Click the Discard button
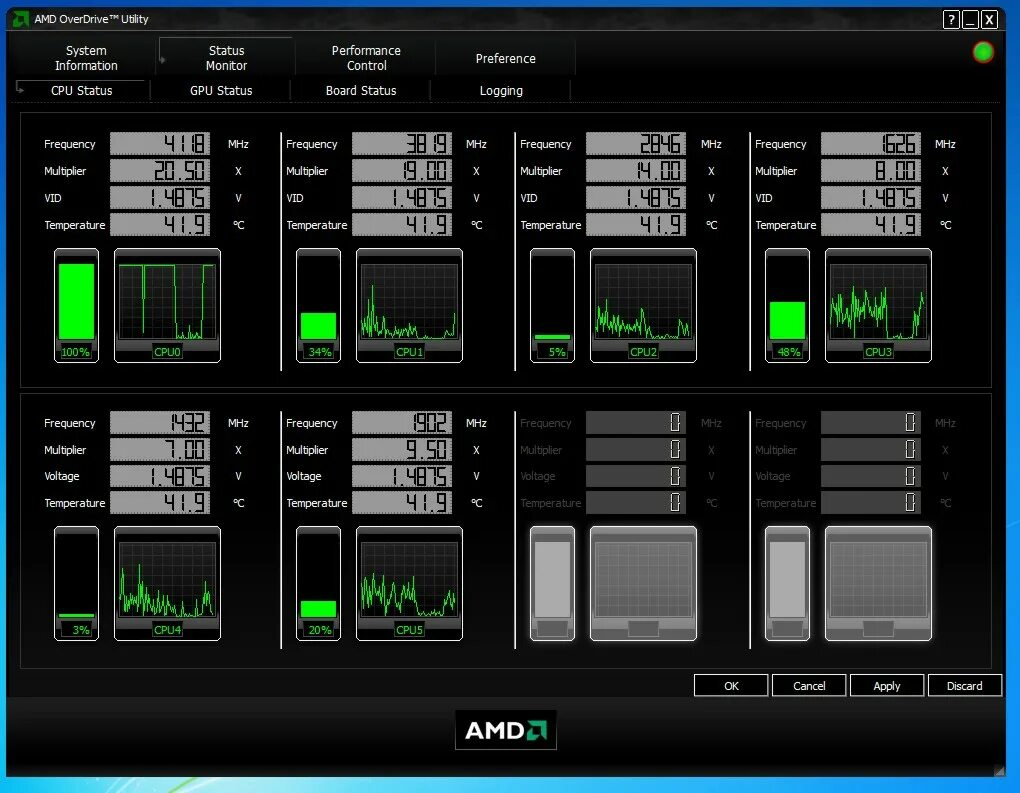 964,685
